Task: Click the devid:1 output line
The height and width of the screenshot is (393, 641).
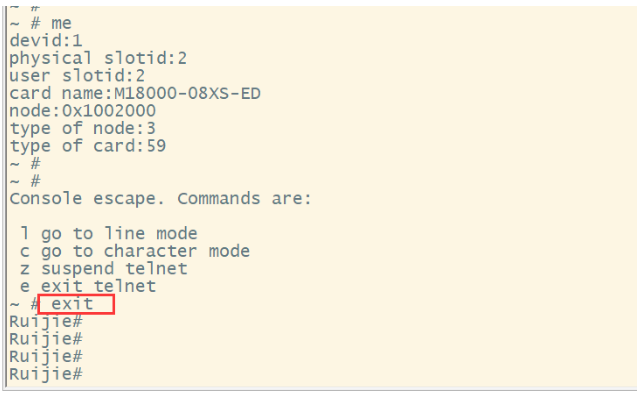Action: tap(46, 41)
